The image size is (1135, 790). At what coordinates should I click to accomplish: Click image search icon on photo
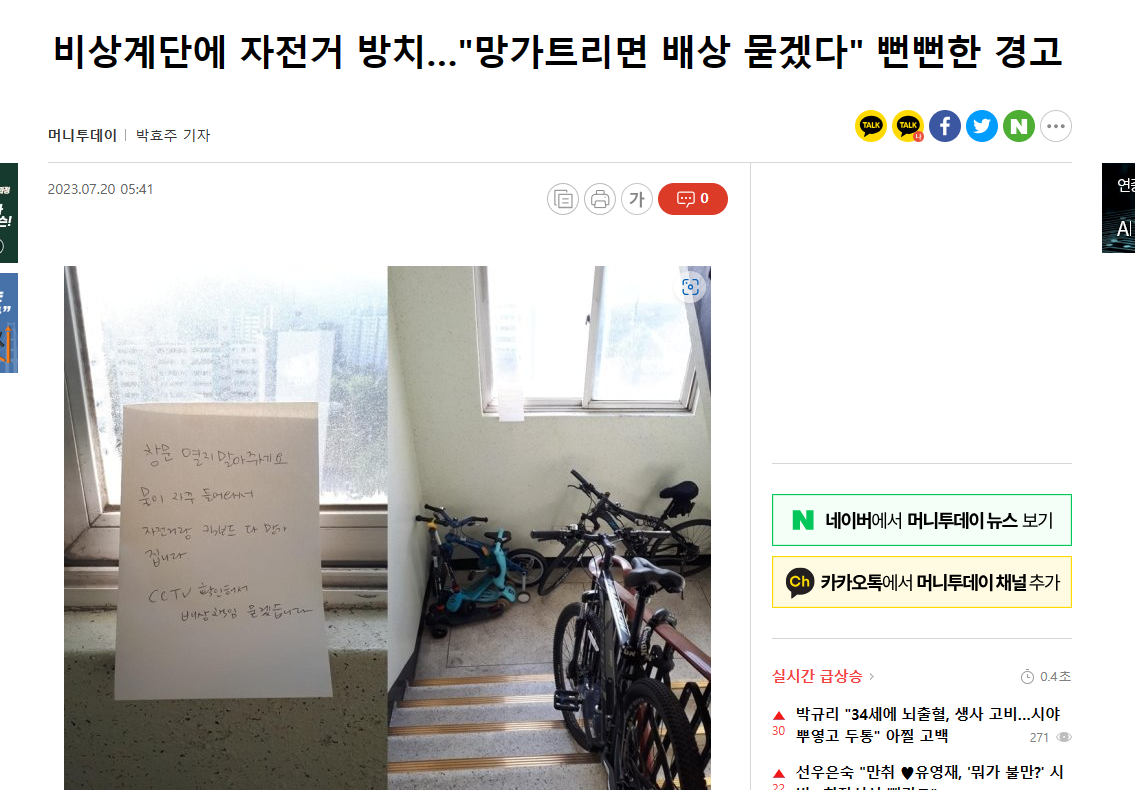pyautogui.click(x=691, y=287)
